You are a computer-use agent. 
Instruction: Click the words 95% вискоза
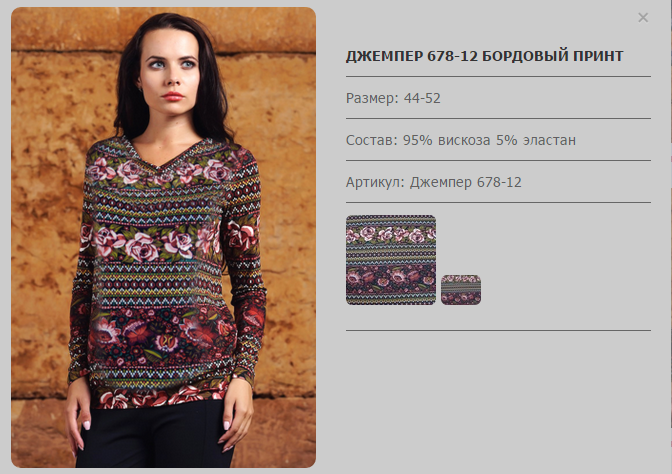446,140
